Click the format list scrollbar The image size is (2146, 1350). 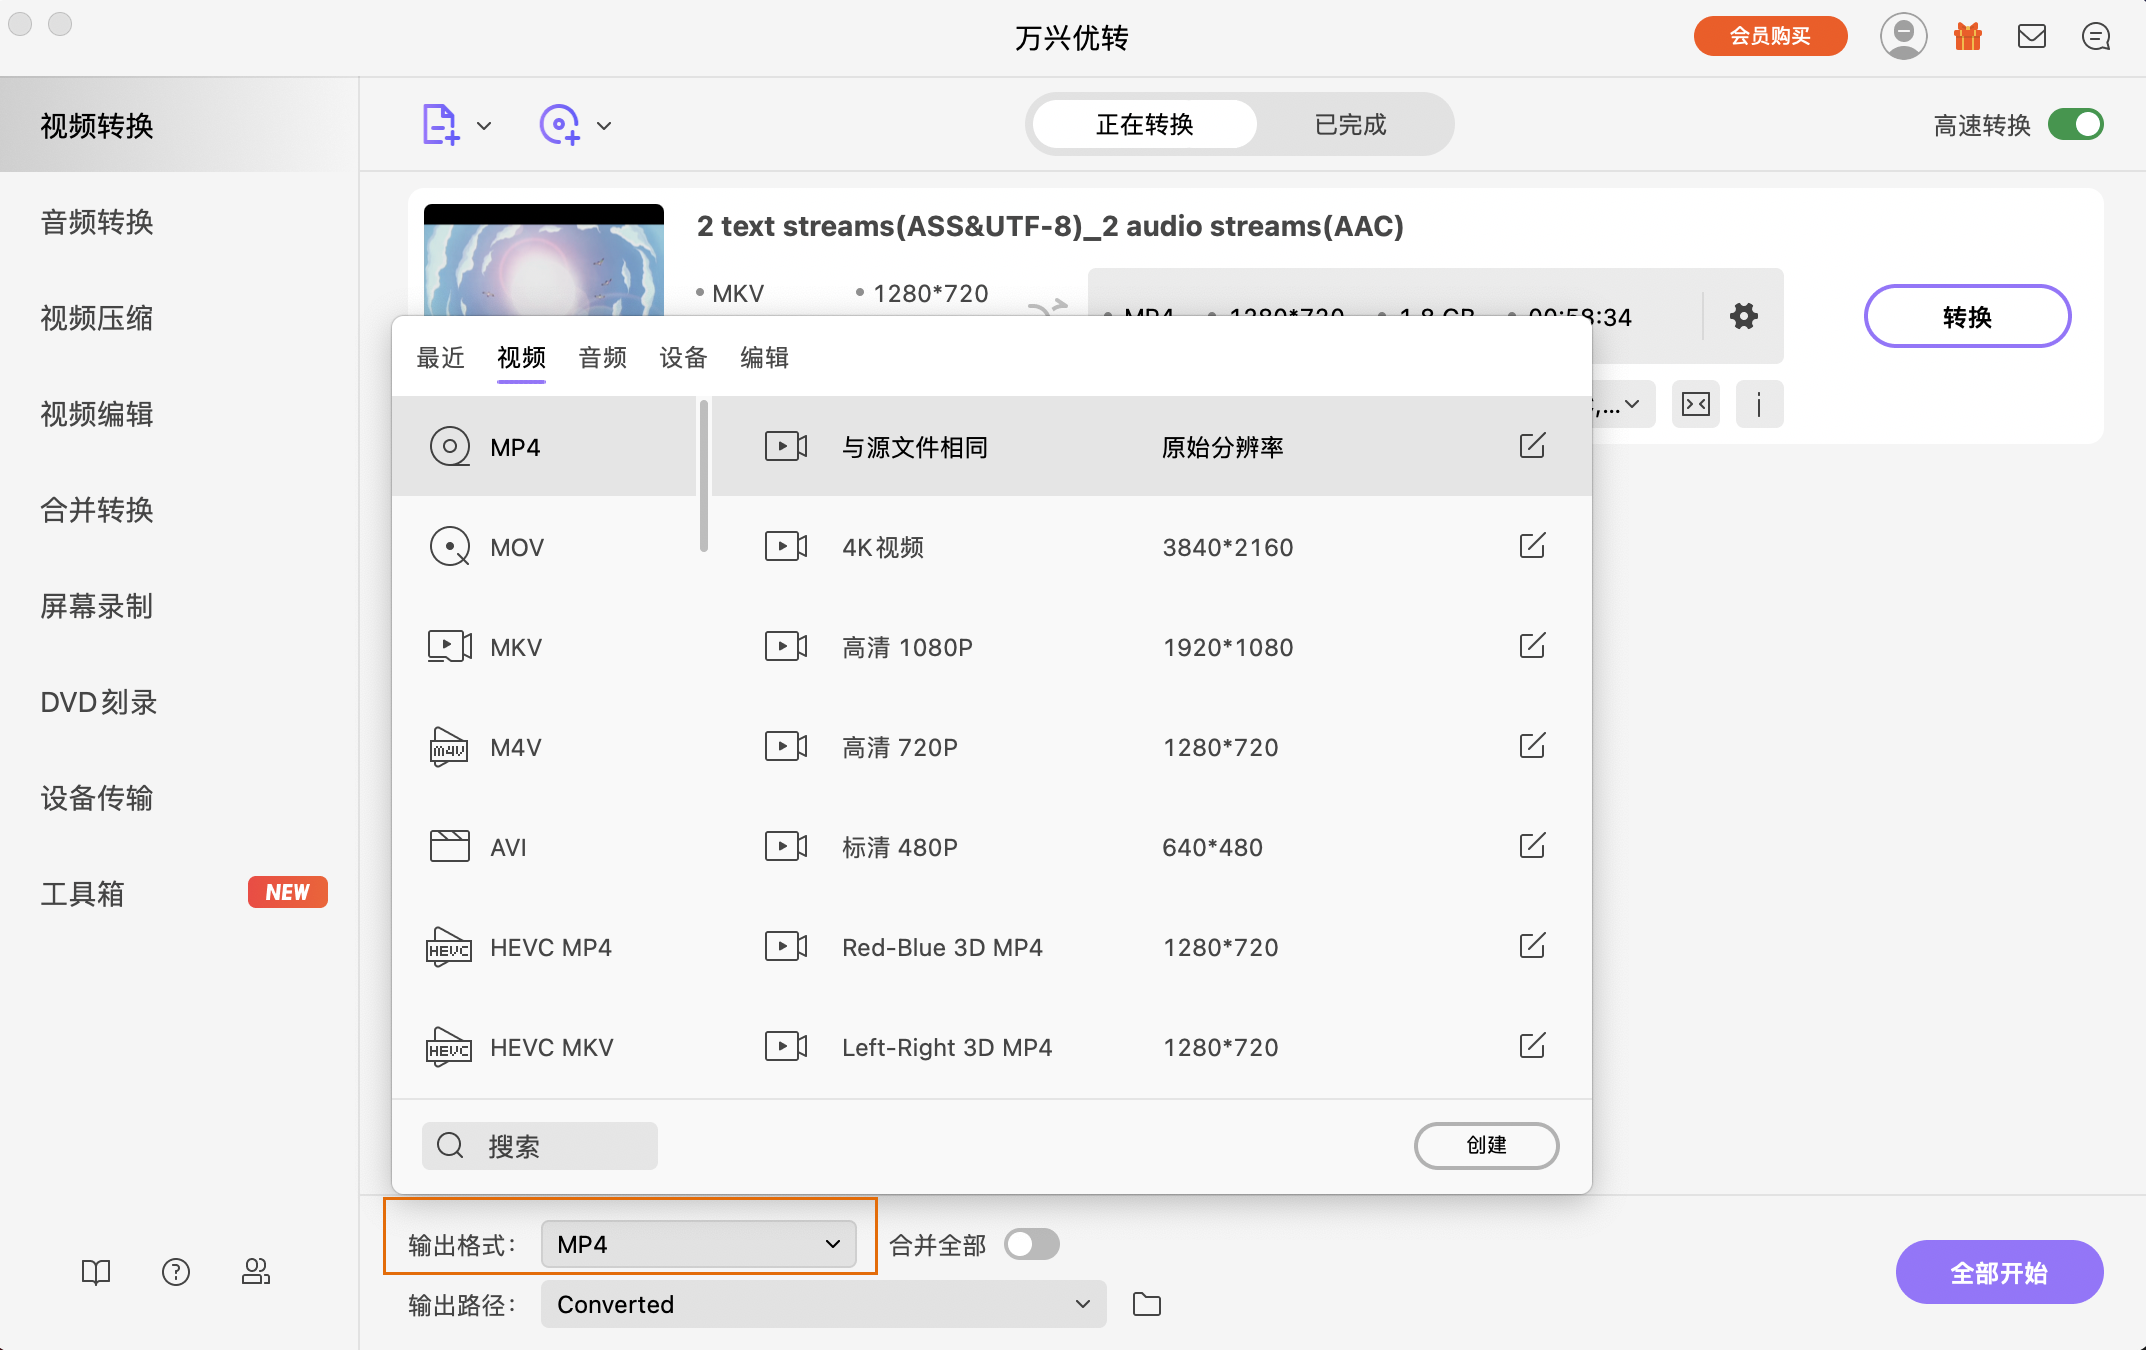704,476
